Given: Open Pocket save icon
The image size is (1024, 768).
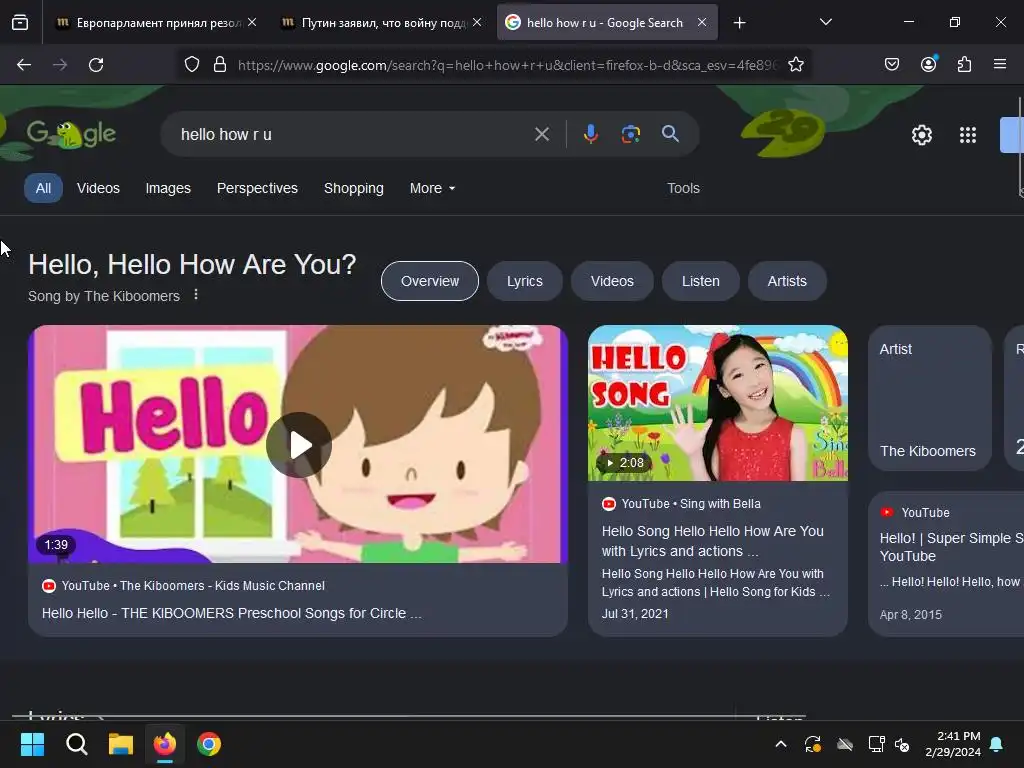Looking at the screenshot, I should 891,65.
